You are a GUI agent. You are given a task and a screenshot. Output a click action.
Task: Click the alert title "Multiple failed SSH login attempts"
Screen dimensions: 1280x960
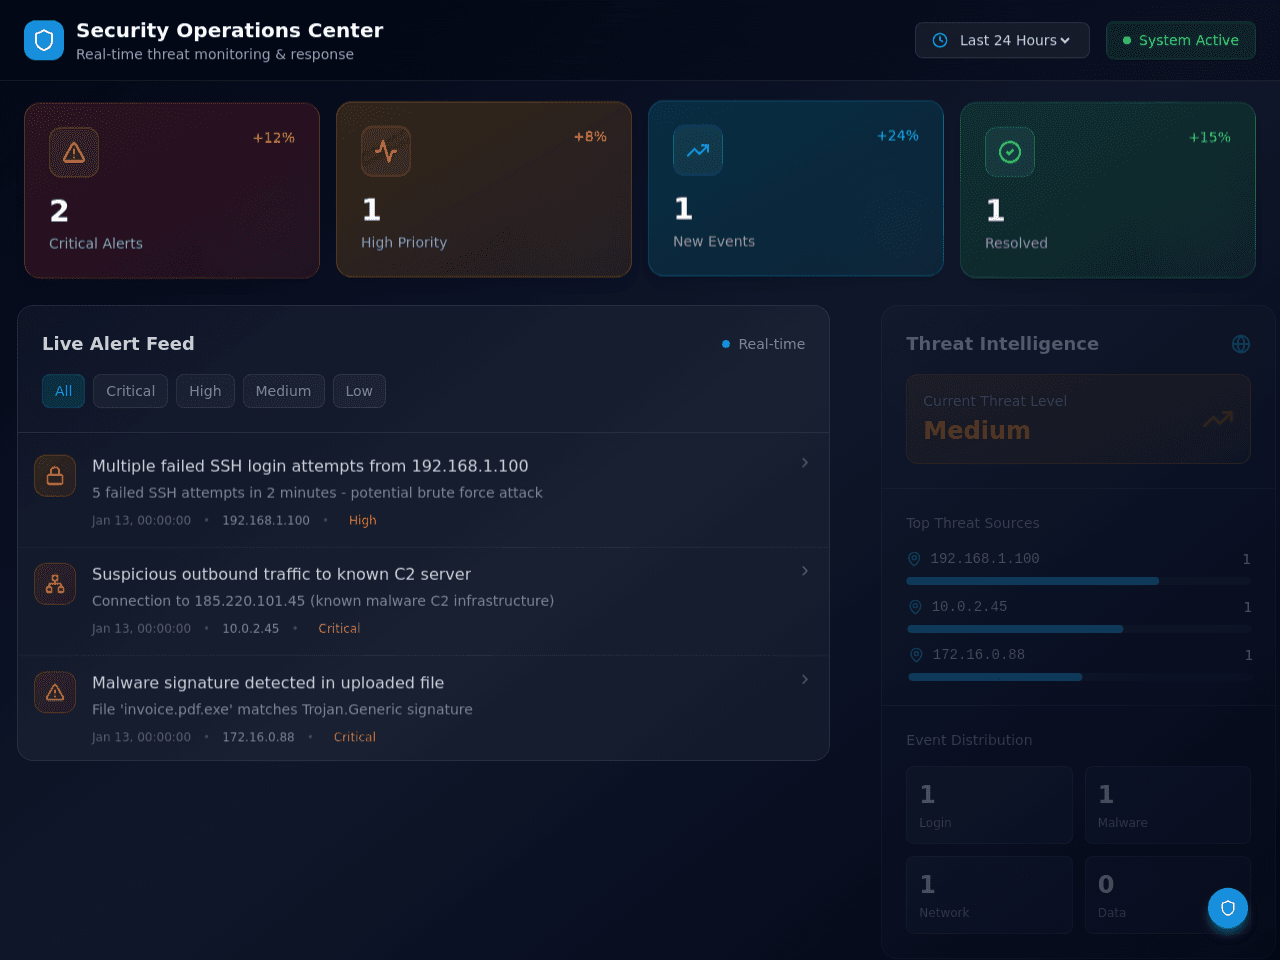(310, 466)
